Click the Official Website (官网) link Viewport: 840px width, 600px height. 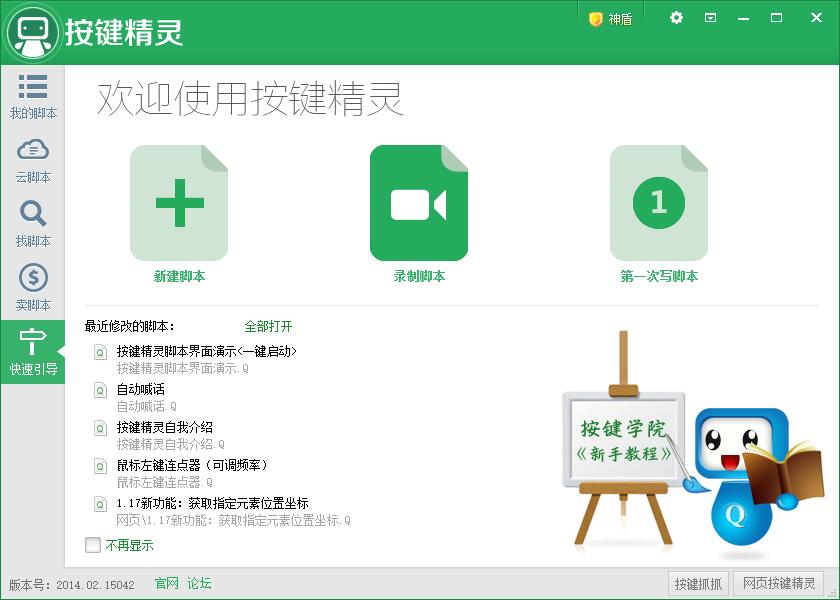166,583
